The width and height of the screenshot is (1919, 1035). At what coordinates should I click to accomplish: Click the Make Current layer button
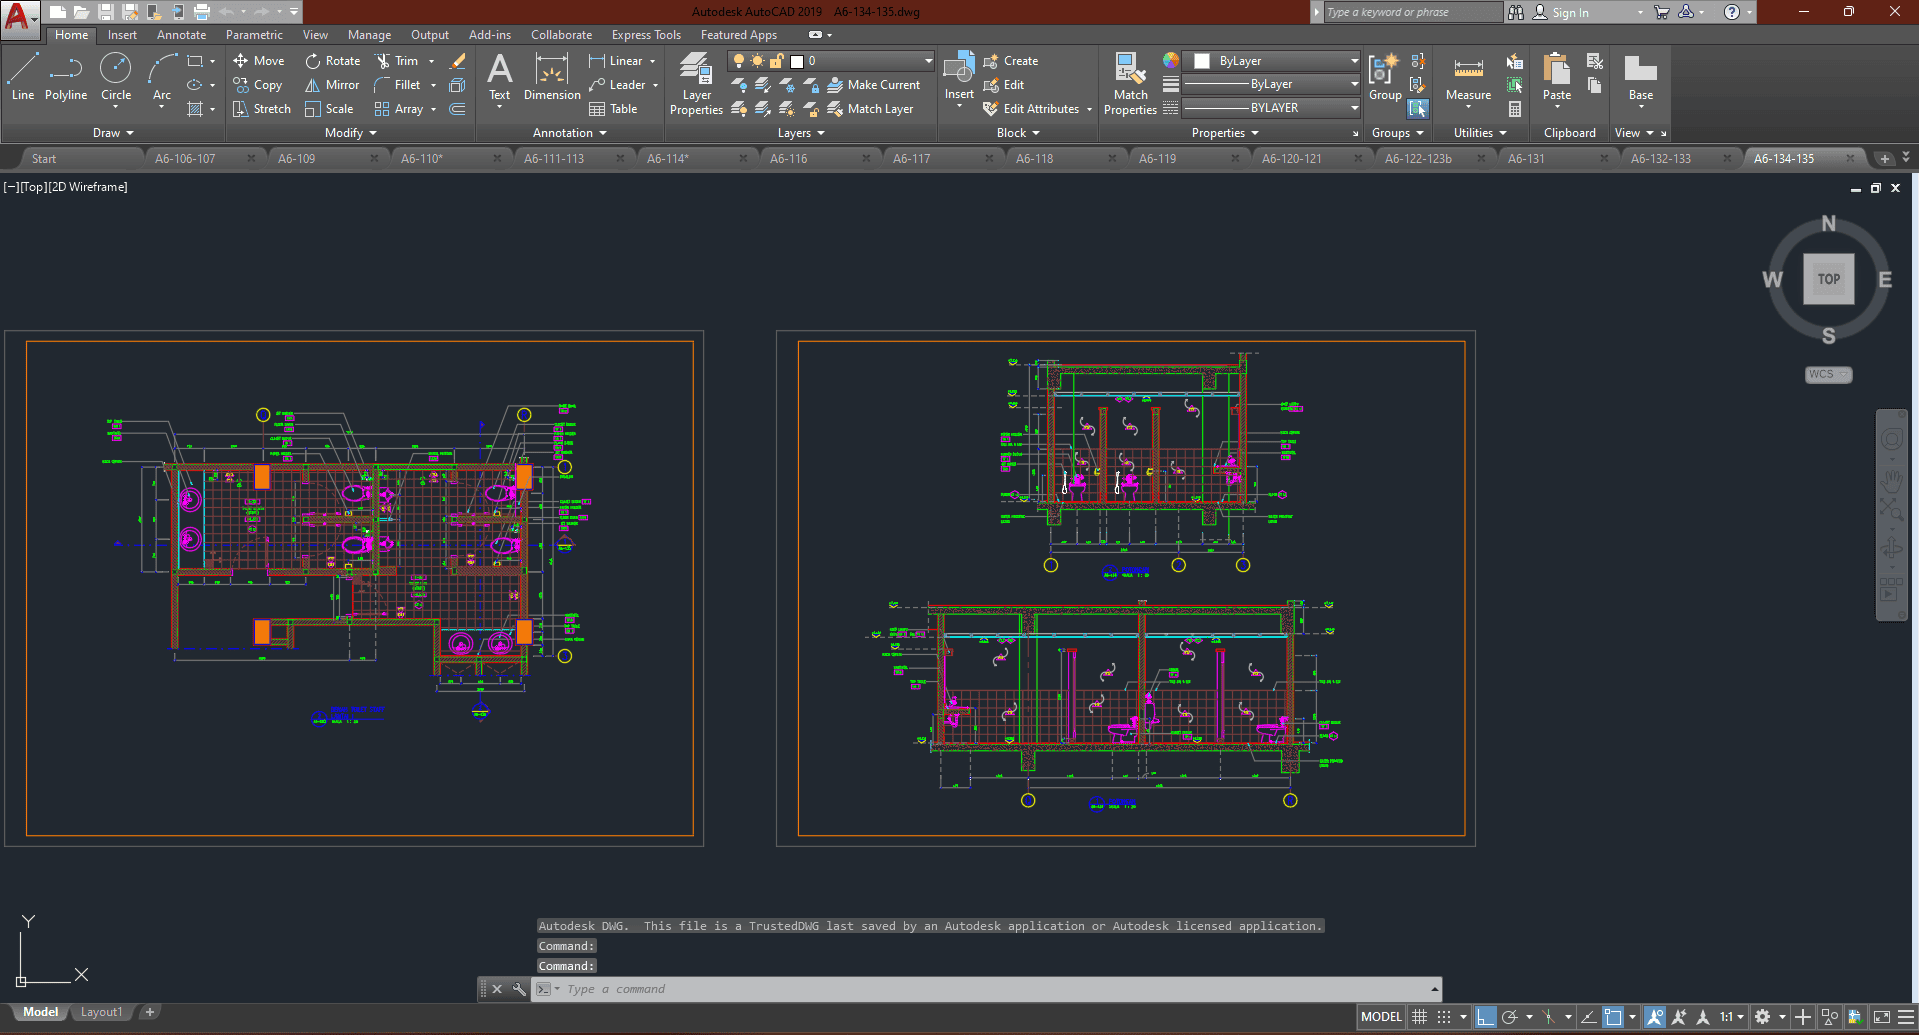point(873,85)
